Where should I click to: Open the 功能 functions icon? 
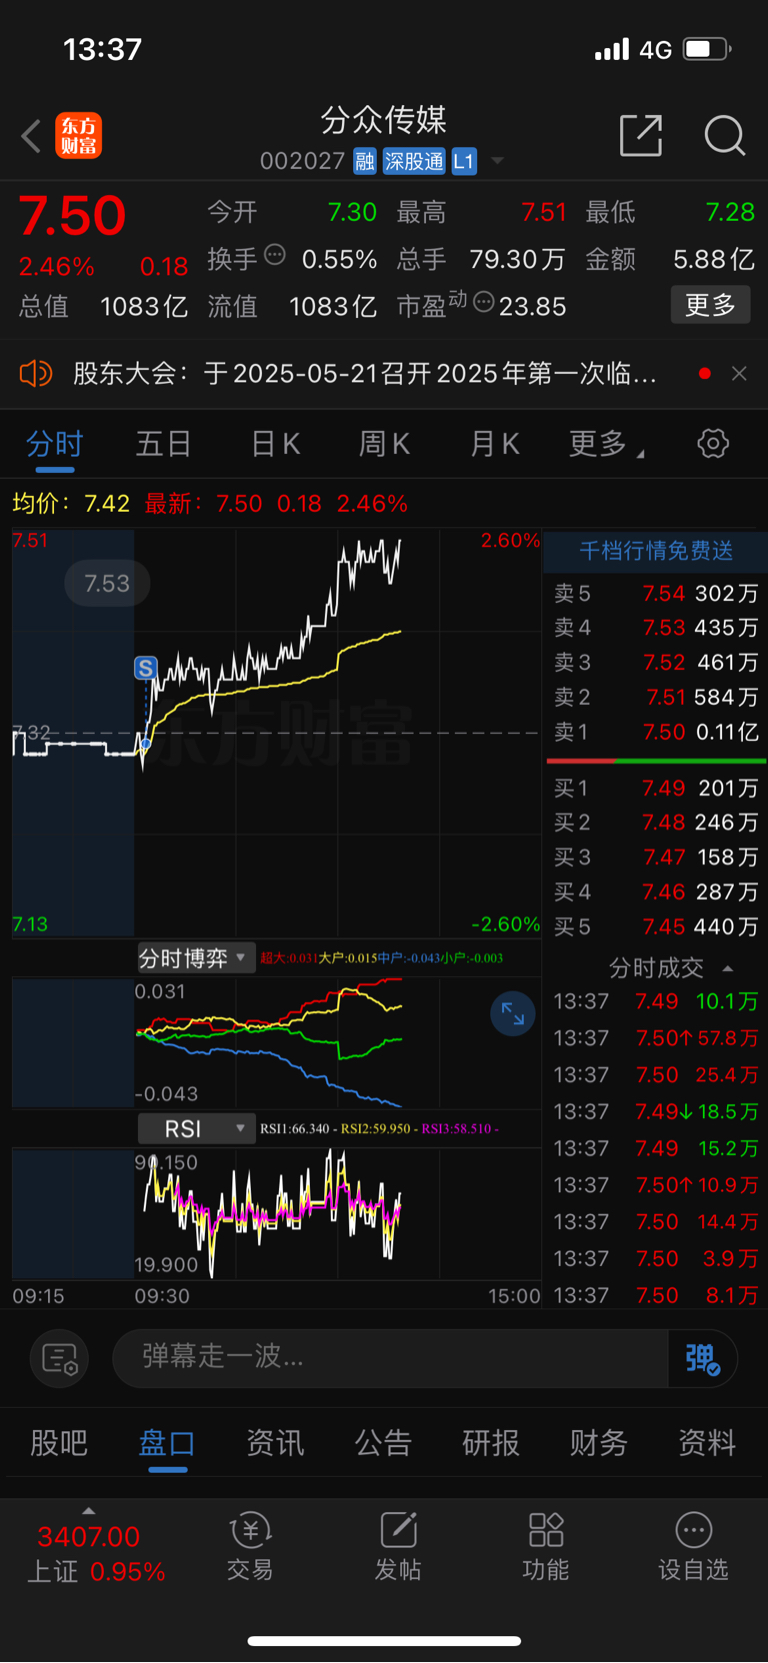(x=546, y=1547)
